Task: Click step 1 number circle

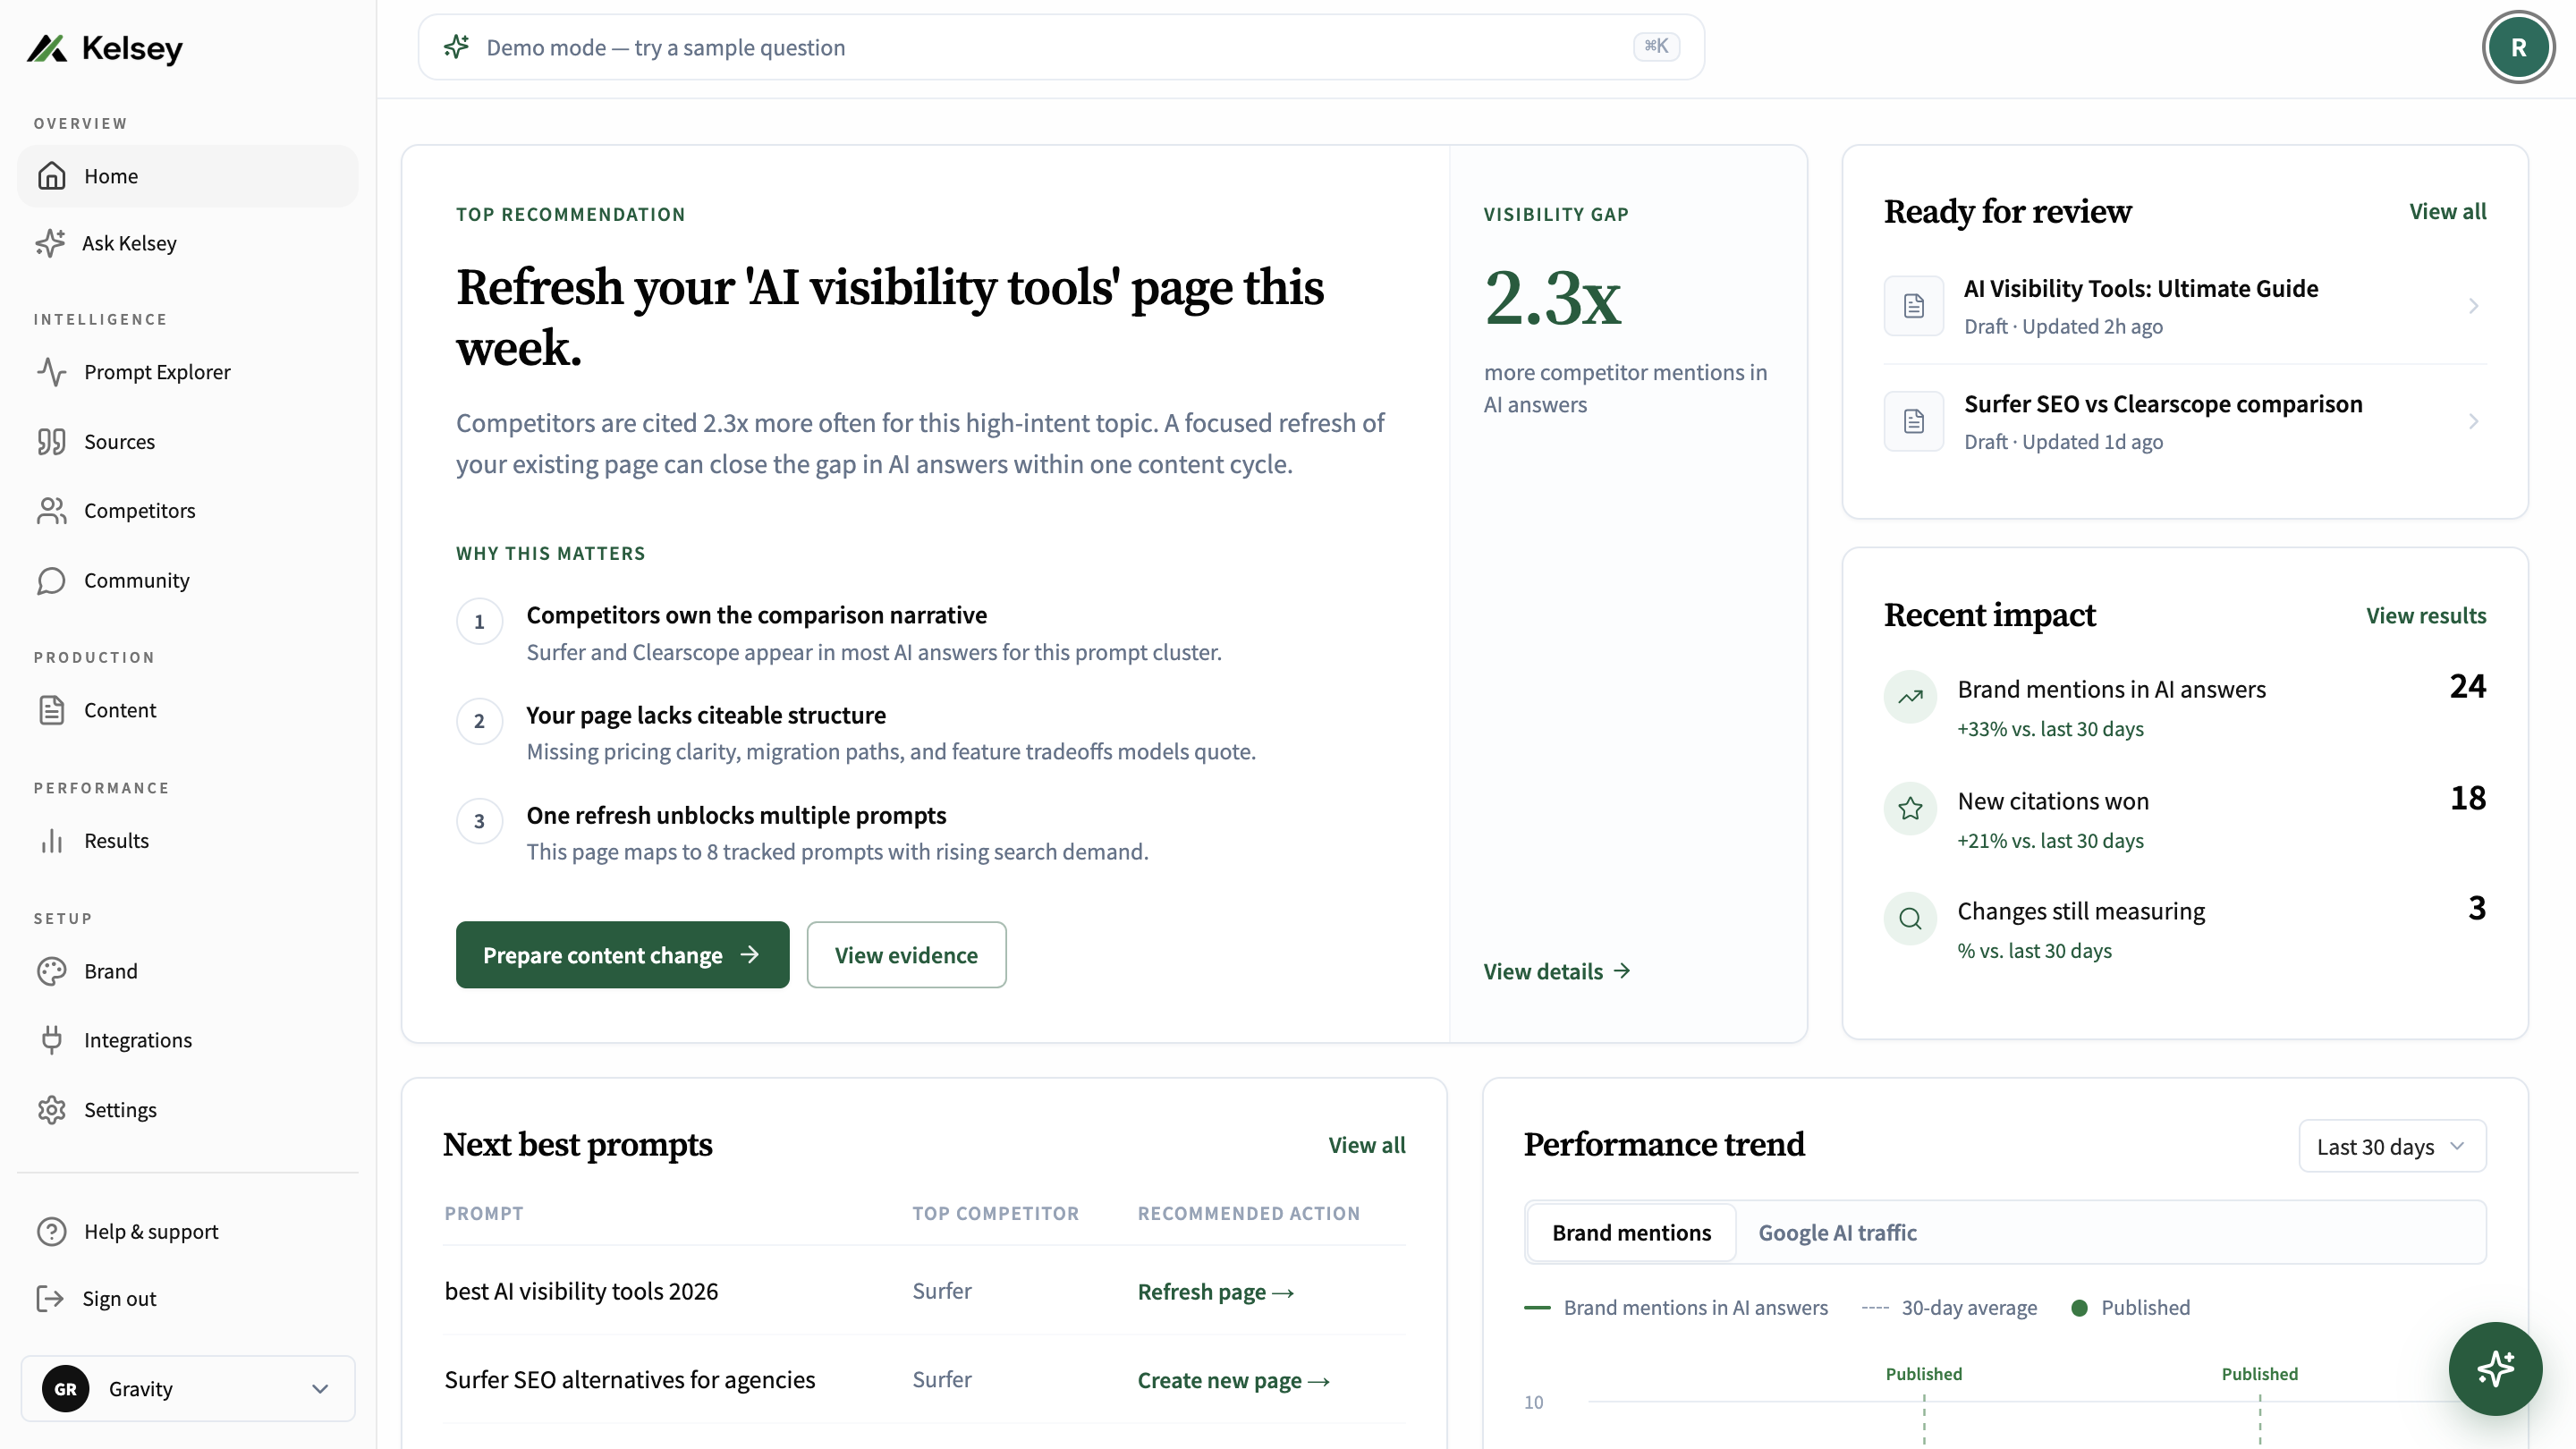Action: click(x=479, y=621)
